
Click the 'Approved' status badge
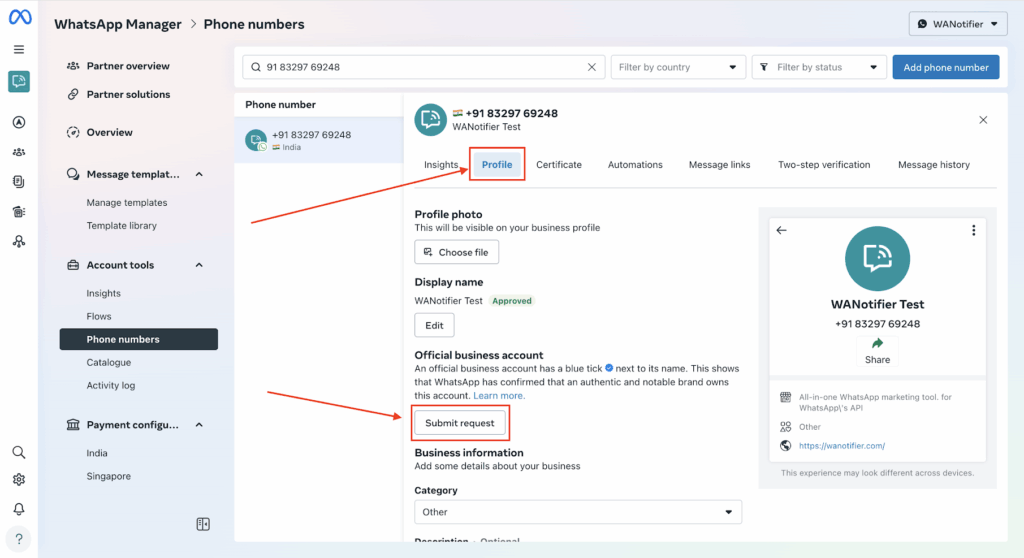(512, 301)
